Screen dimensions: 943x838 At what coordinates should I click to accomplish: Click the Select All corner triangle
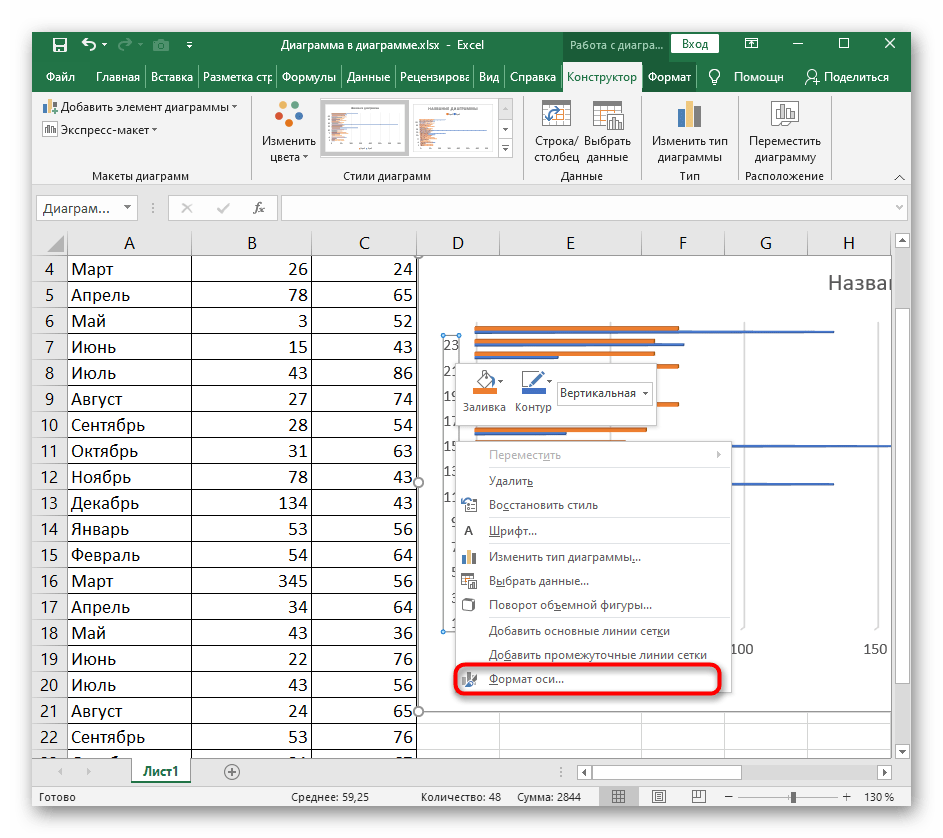55,243
